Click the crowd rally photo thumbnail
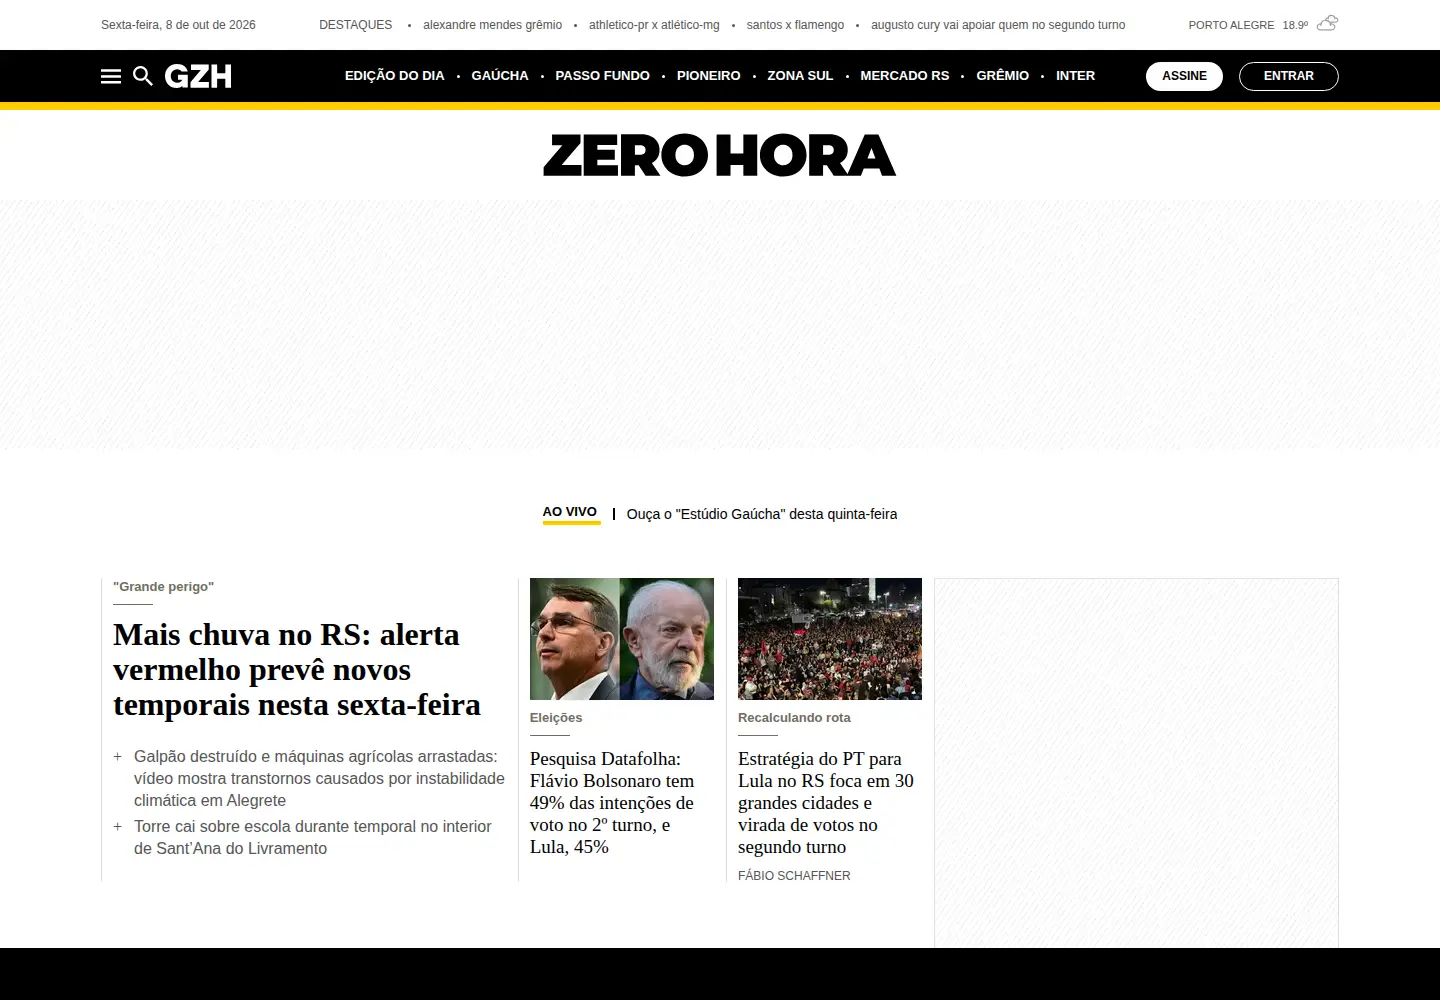Screen dimensions: 1440x1000 click(830, 639)
